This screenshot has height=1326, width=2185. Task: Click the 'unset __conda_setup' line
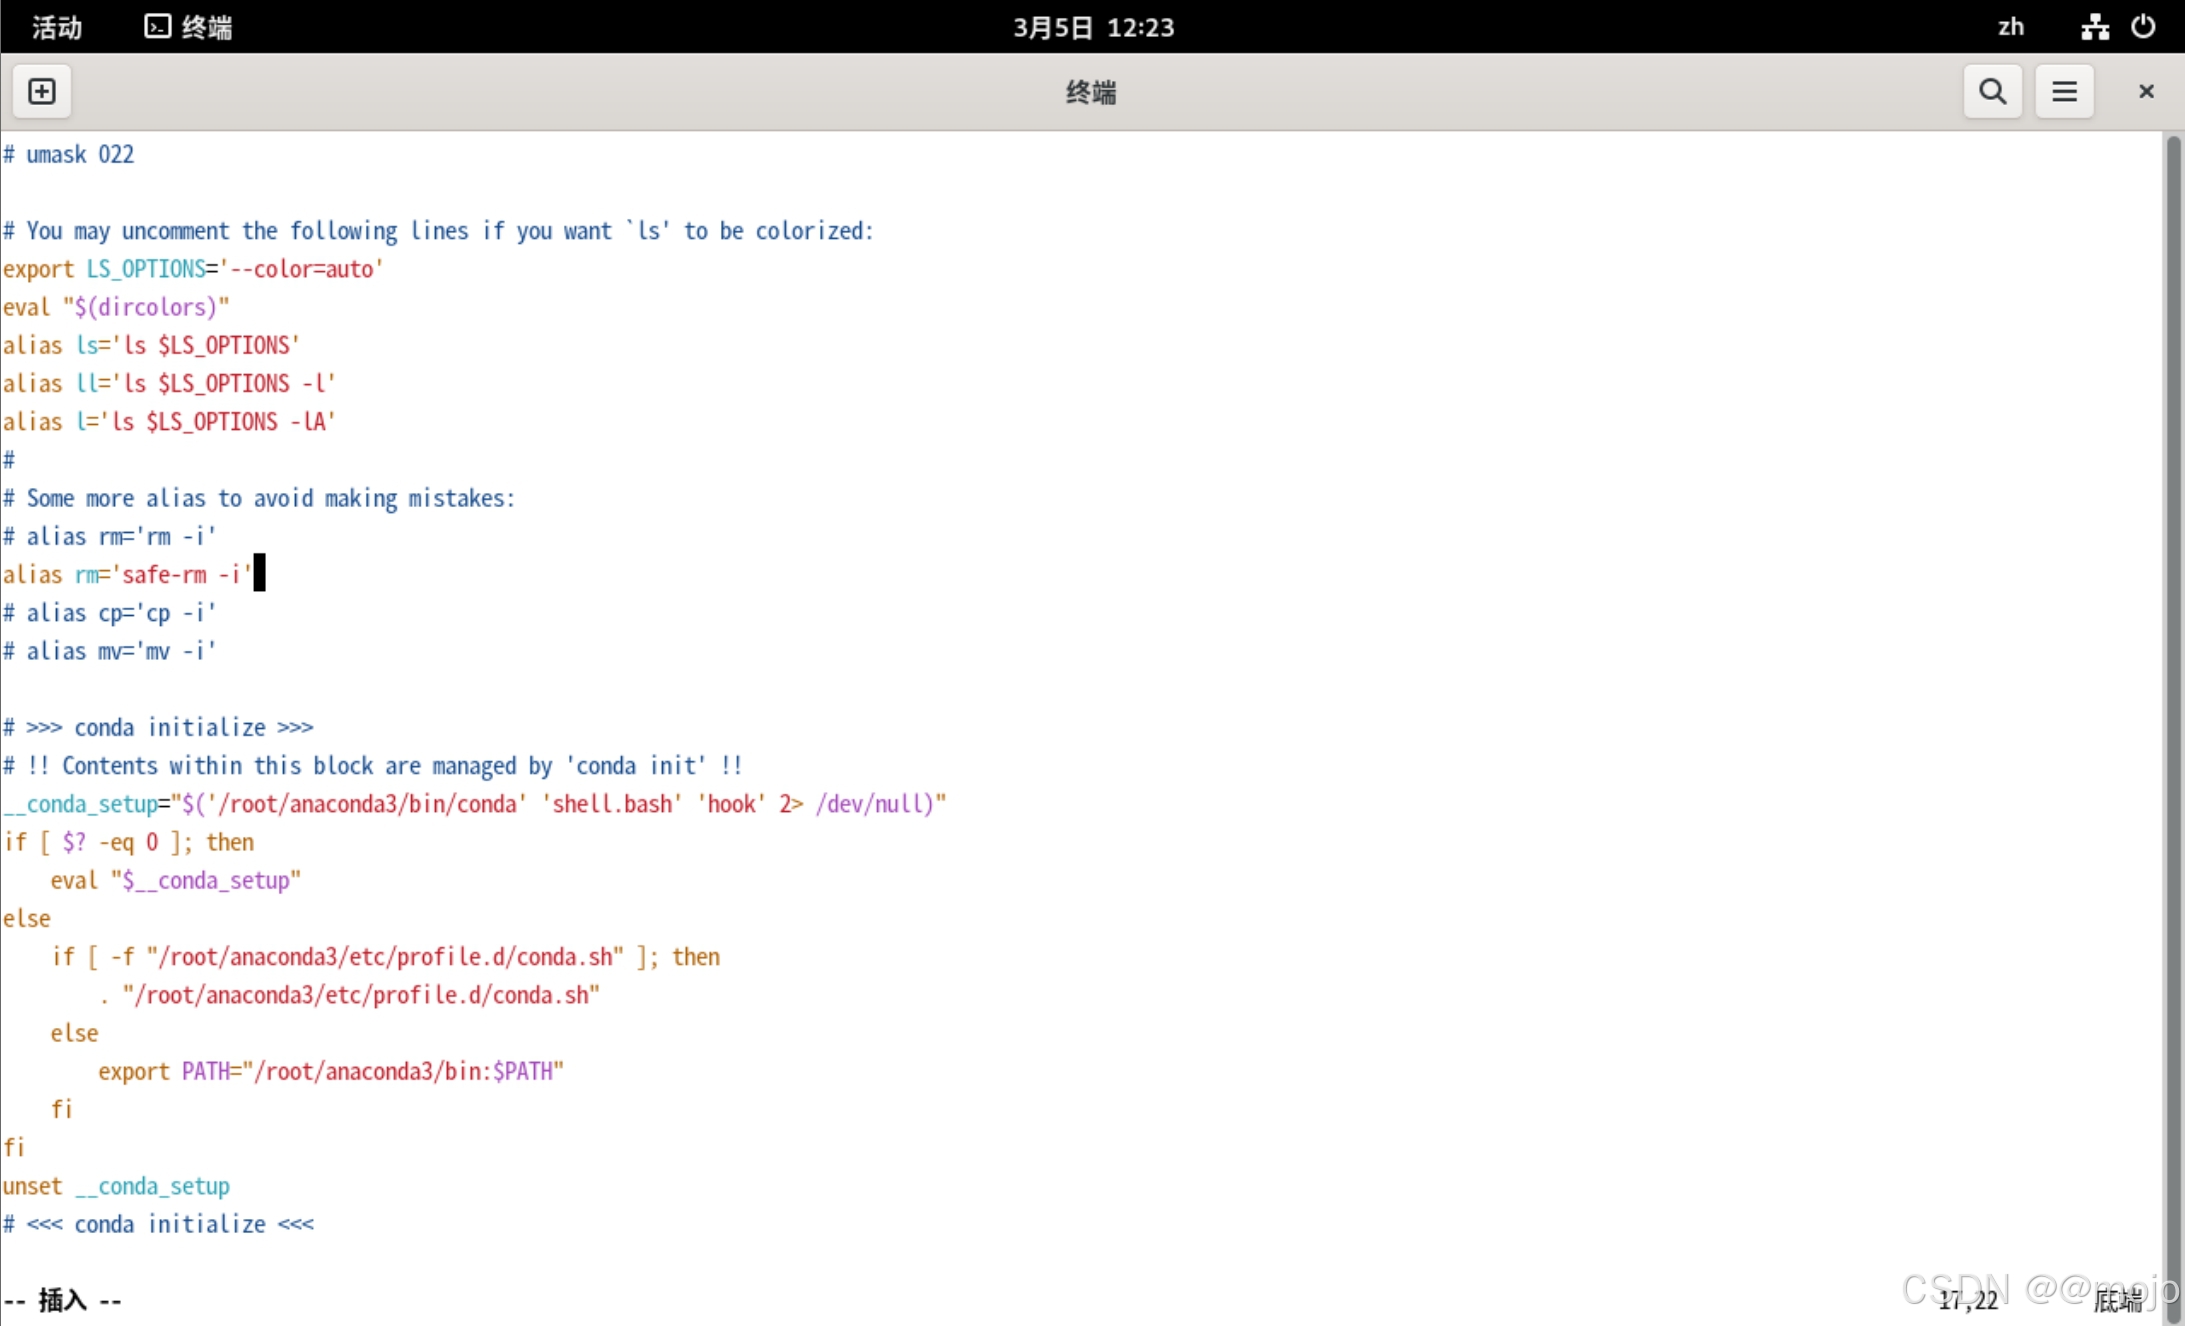[x=116, y=1185]
